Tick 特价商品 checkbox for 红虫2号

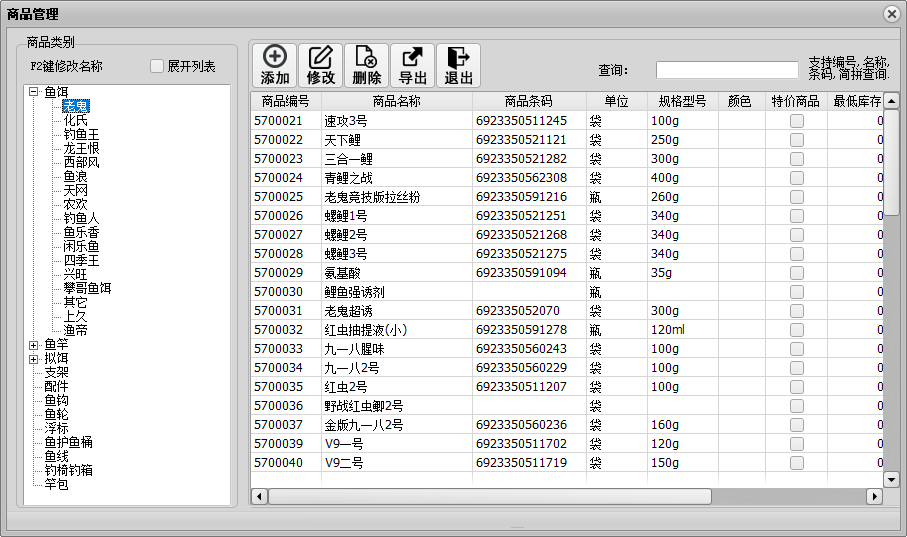(797, 387)
